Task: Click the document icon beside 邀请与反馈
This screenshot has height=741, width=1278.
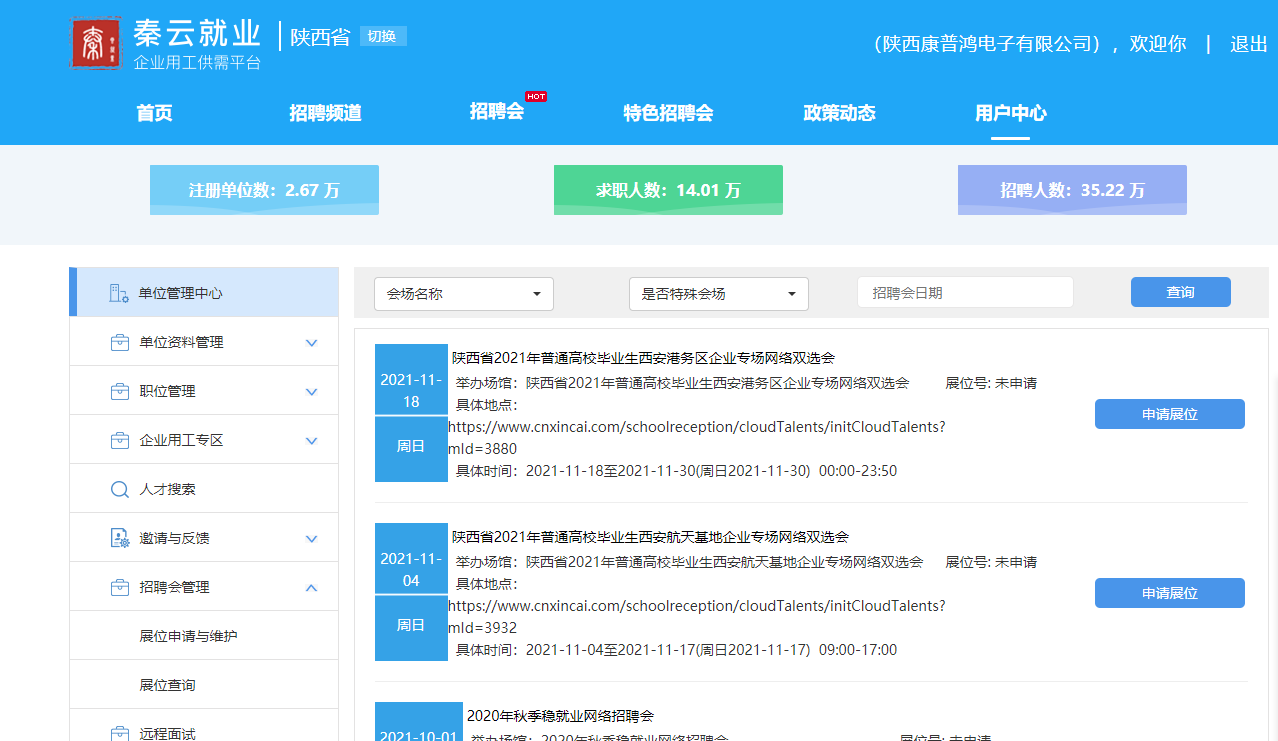Action: (120, 538)
